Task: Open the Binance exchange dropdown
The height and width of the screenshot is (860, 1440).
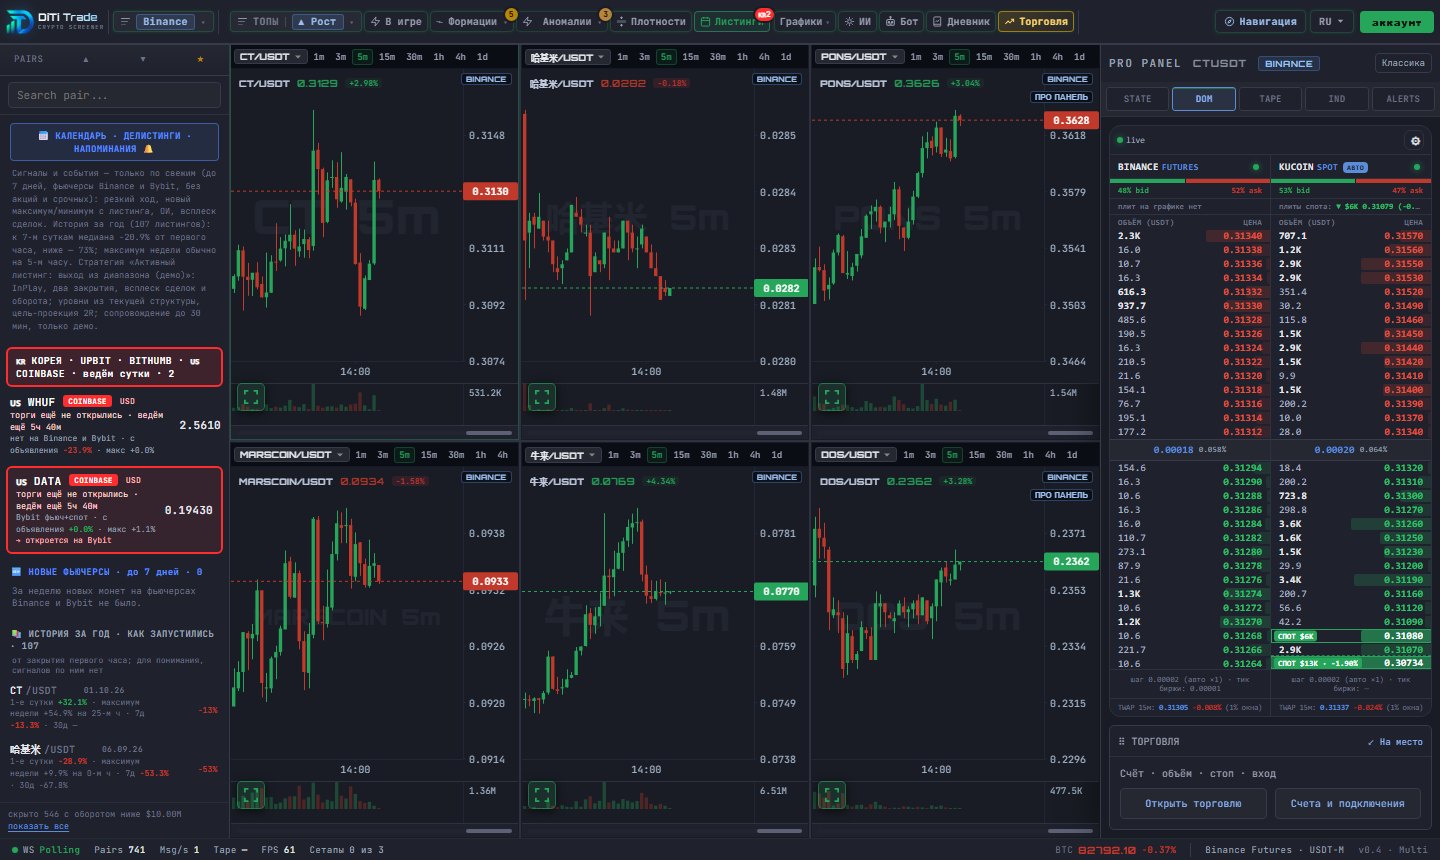Action: (163, 21)
